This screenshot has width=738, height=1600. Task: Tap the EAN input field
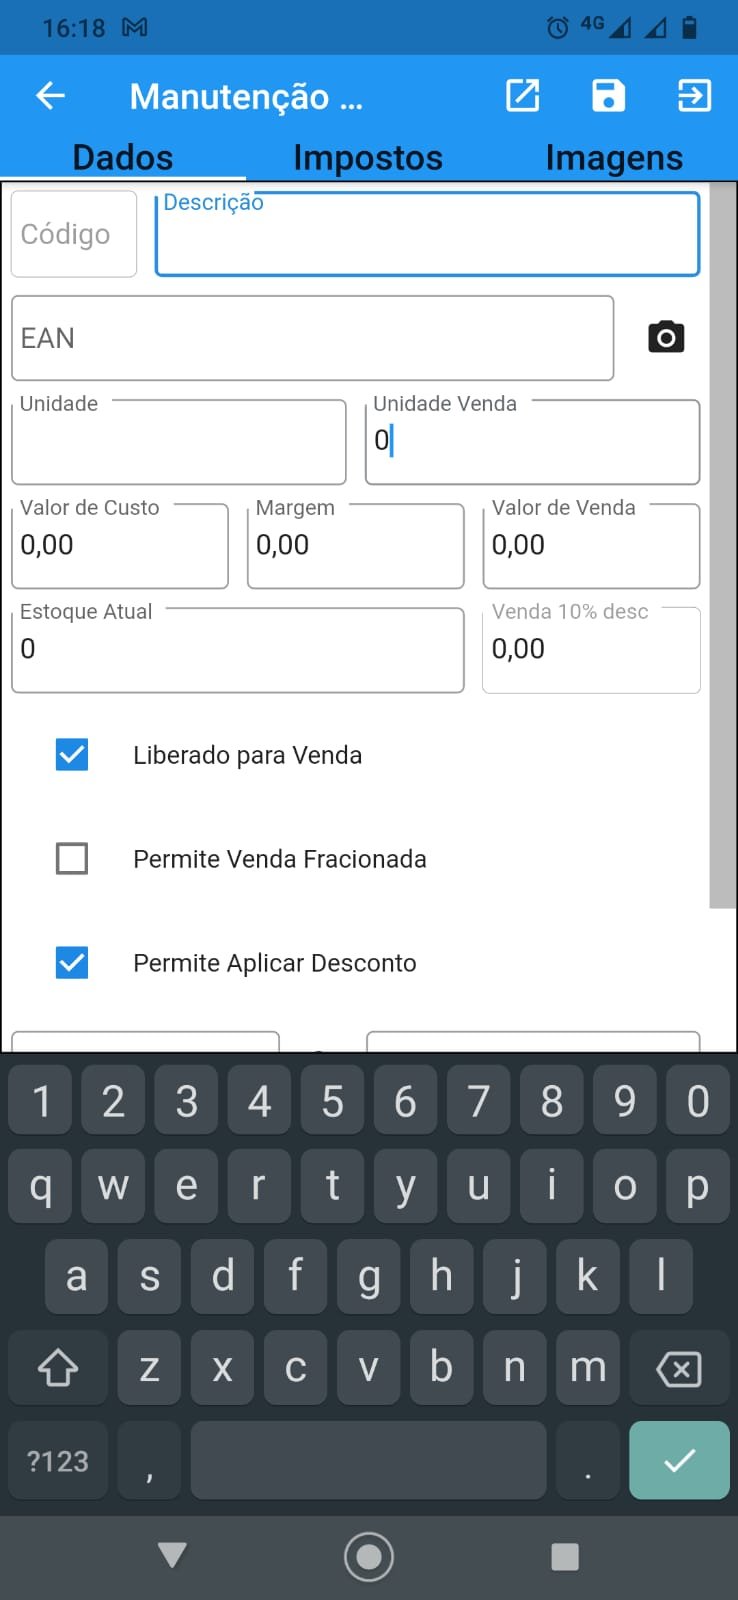(x=312, y=338)
